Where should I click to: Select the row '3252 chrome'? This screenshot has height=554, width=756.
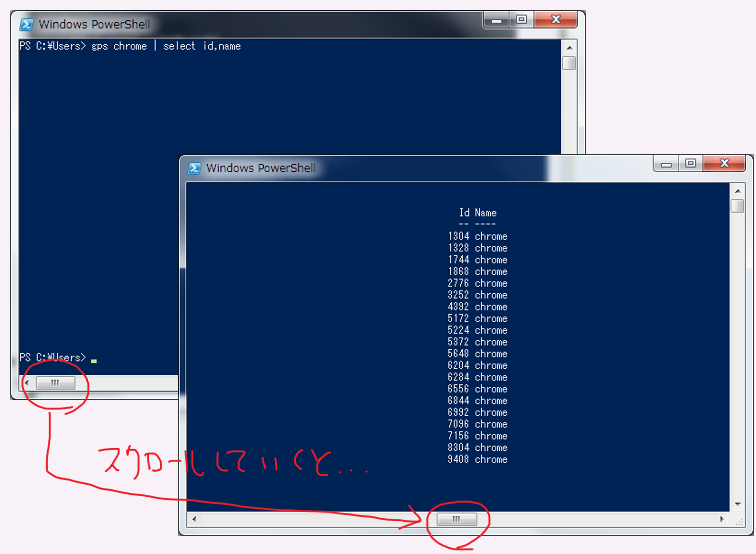[x=478, y=295]
